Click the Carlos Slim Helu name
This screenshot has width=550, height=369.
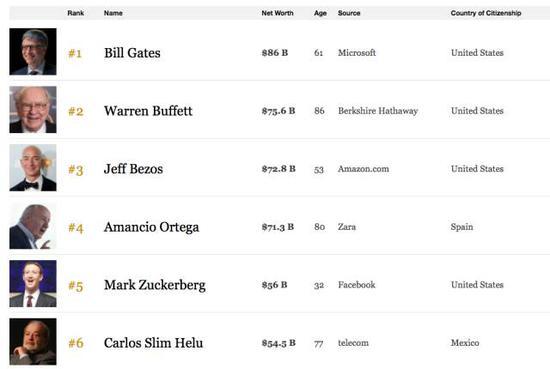(153, 343)
